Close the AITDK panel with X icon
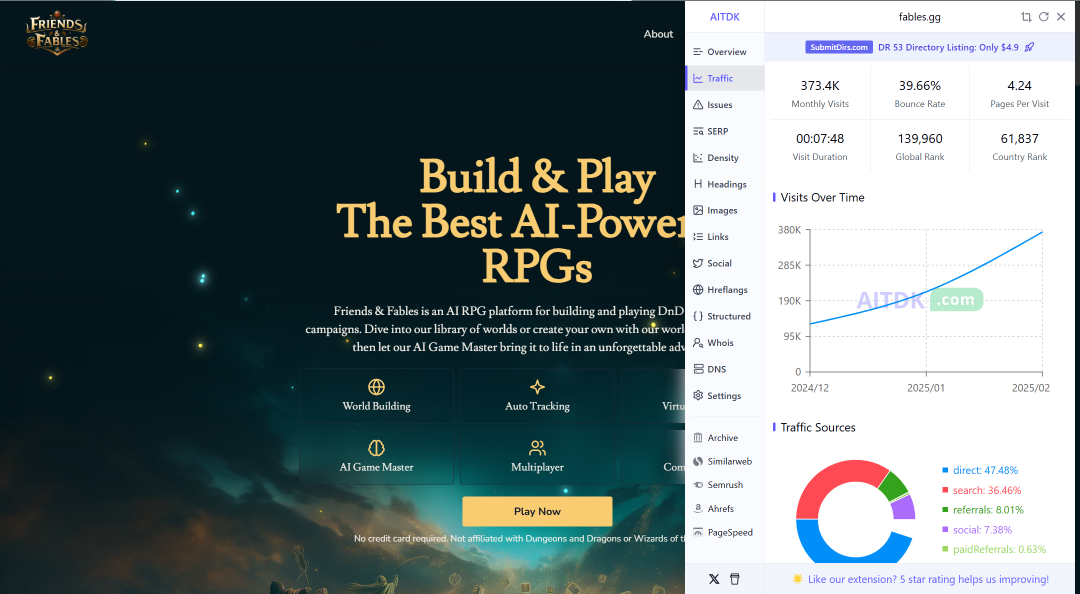This screenshot has height=594, width=1080. [x=1061, y=17]
